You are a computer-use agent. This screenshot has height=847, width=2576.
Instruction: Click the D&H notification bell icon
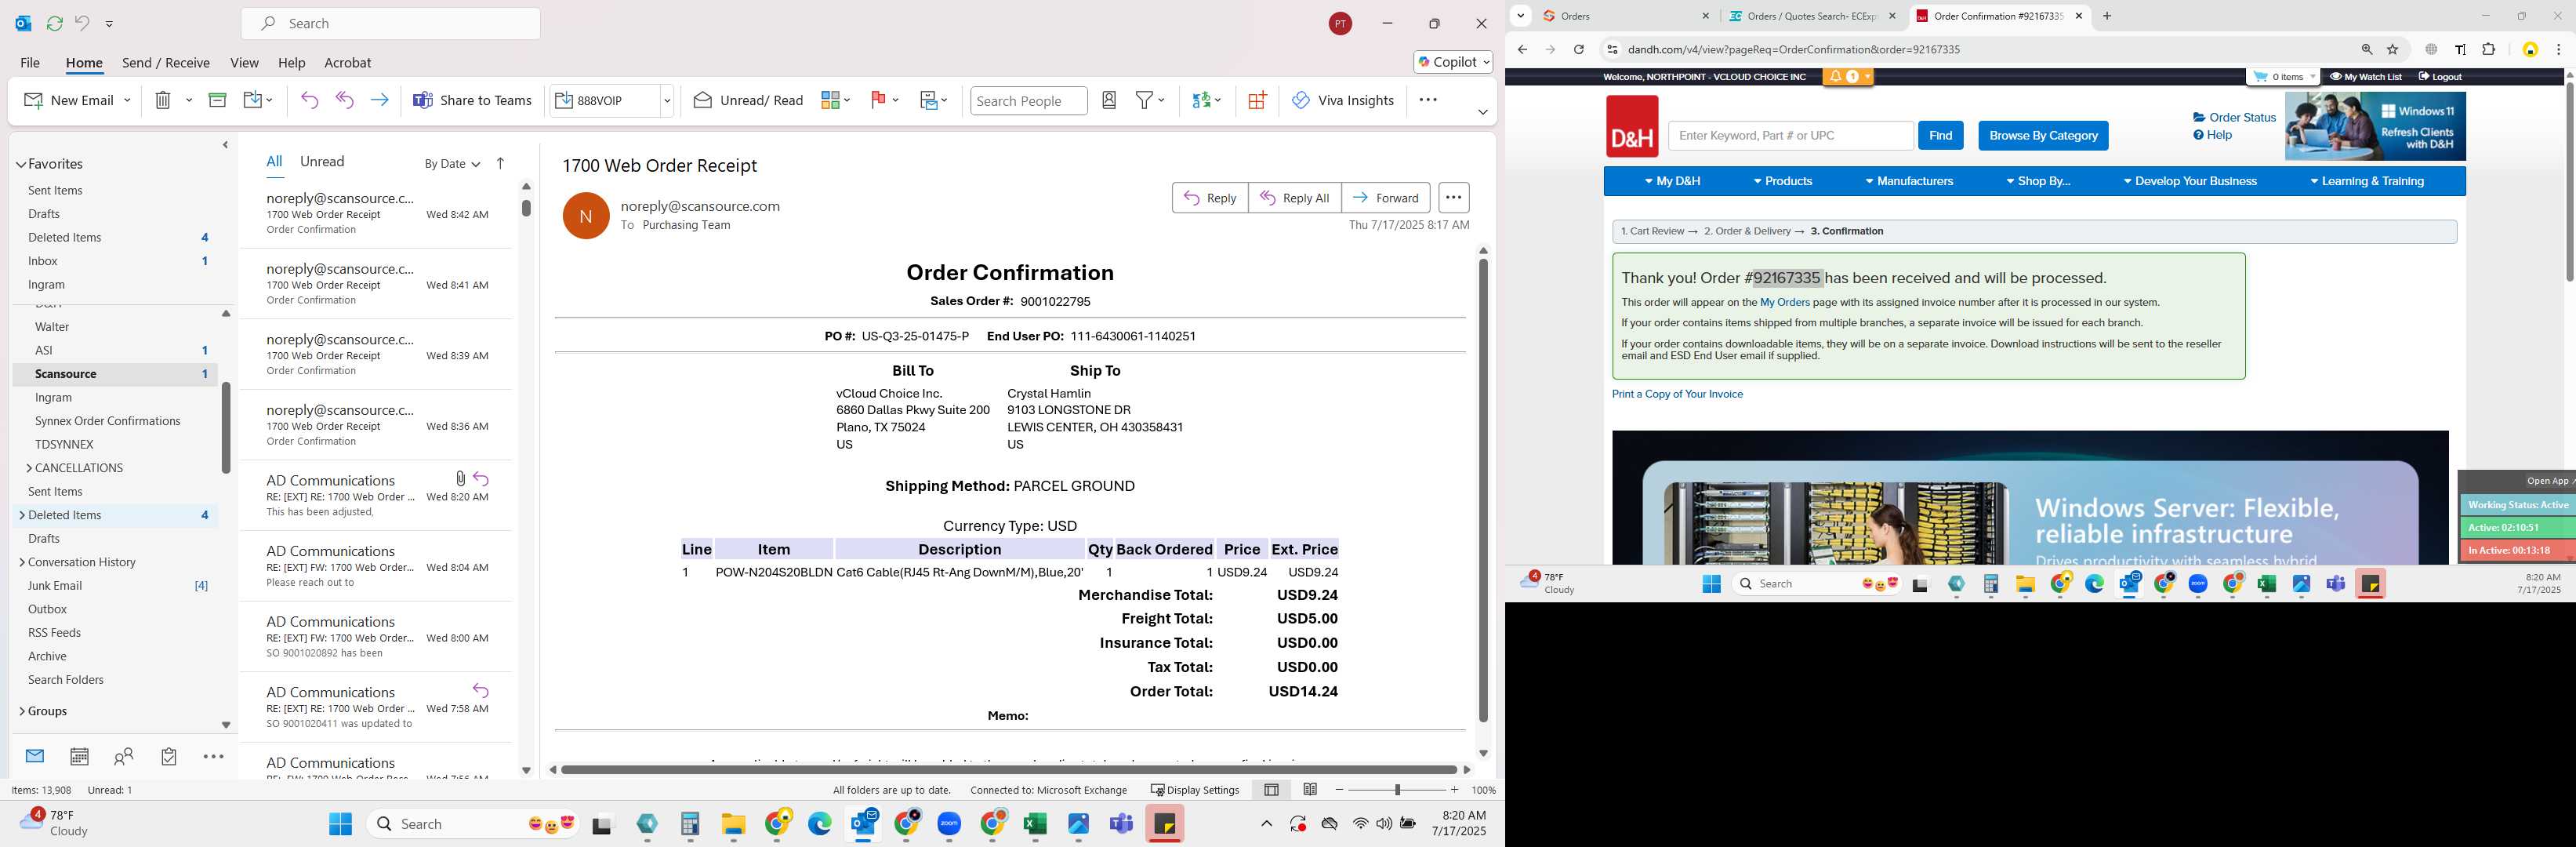coord(1836,77)
